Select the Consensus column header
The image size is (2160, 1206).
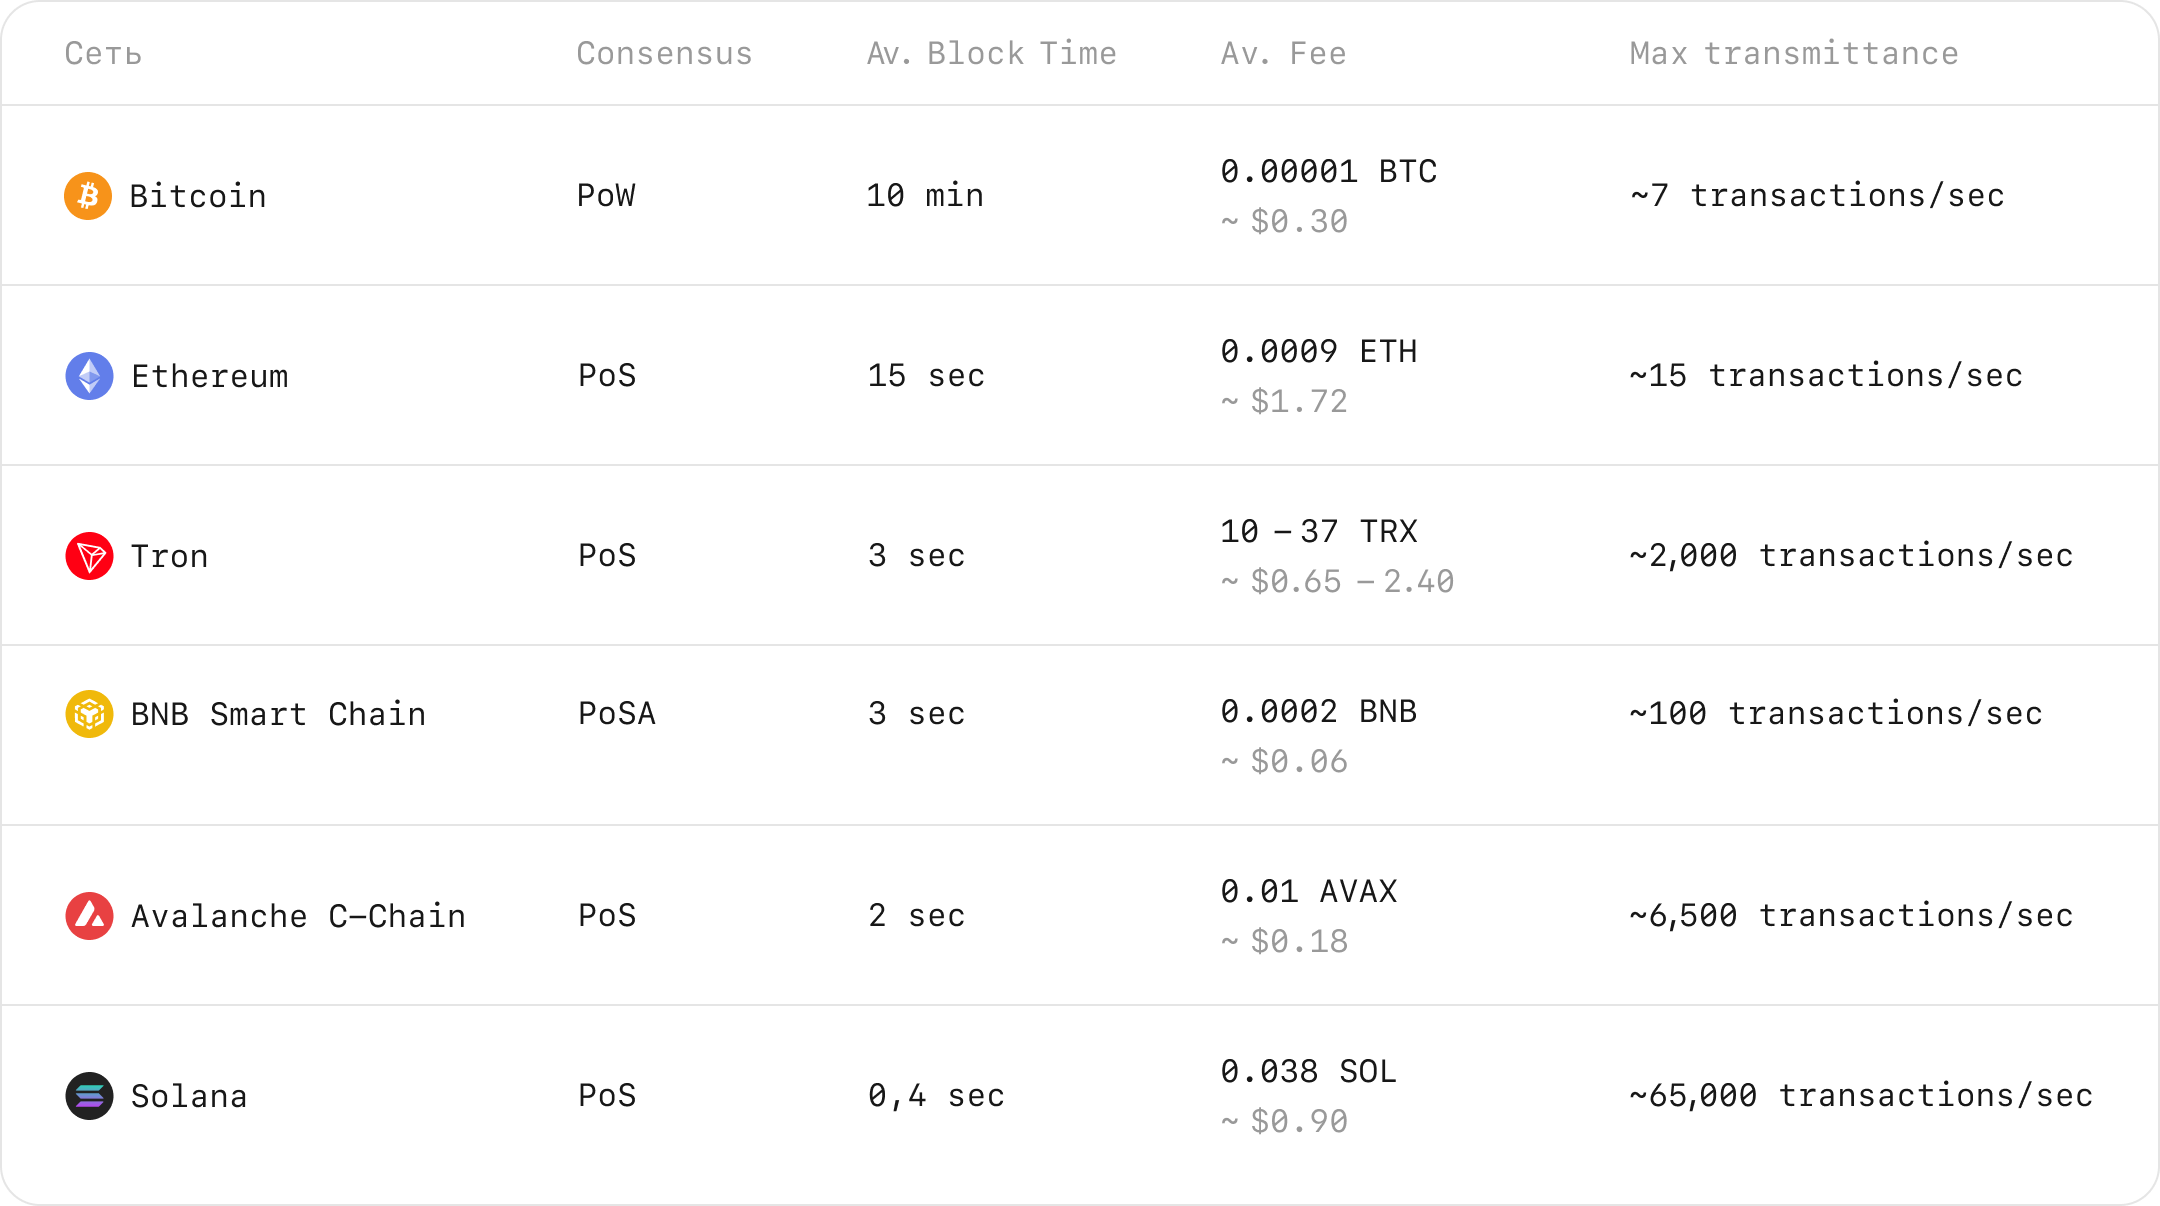pyautogui.click(x=664, y=54)
